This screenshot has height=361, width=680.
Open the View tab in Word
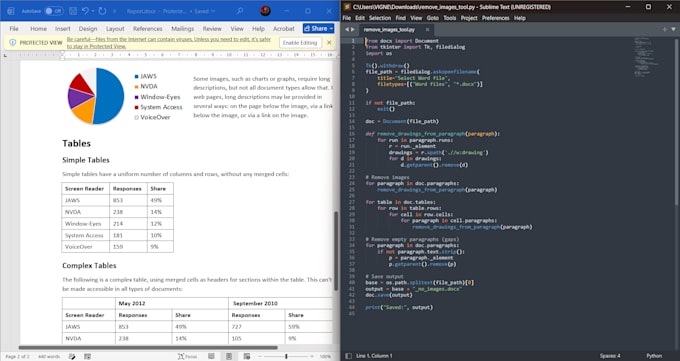pos(237,29)
